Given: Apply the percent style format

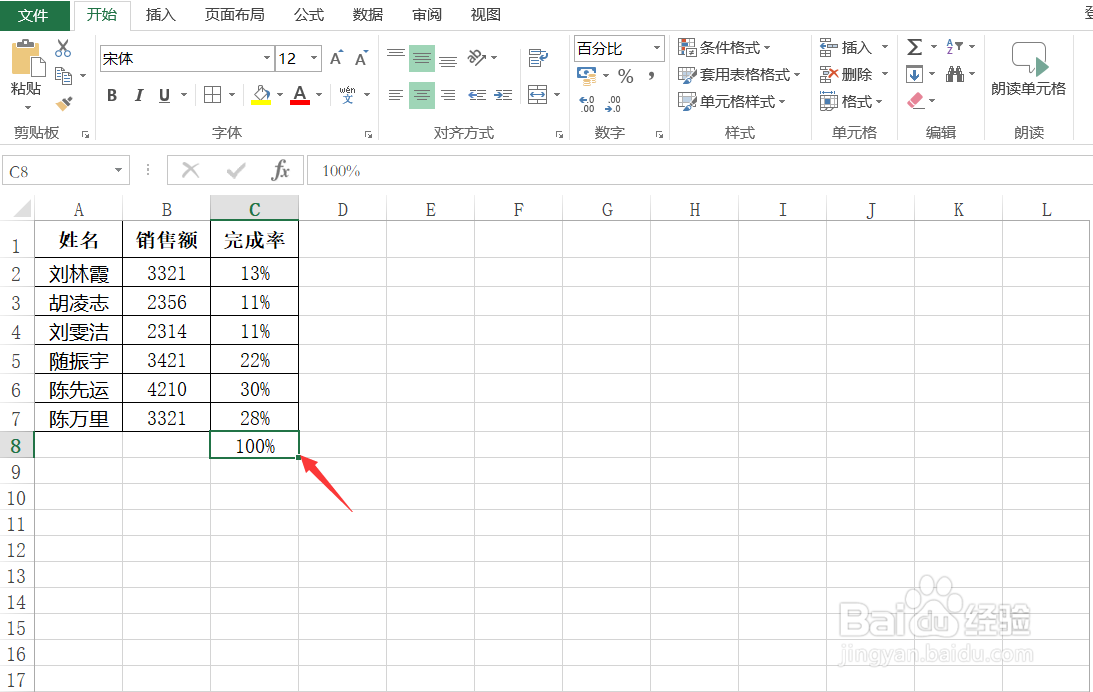Looking at the screenshot, I should coord(625,75).
